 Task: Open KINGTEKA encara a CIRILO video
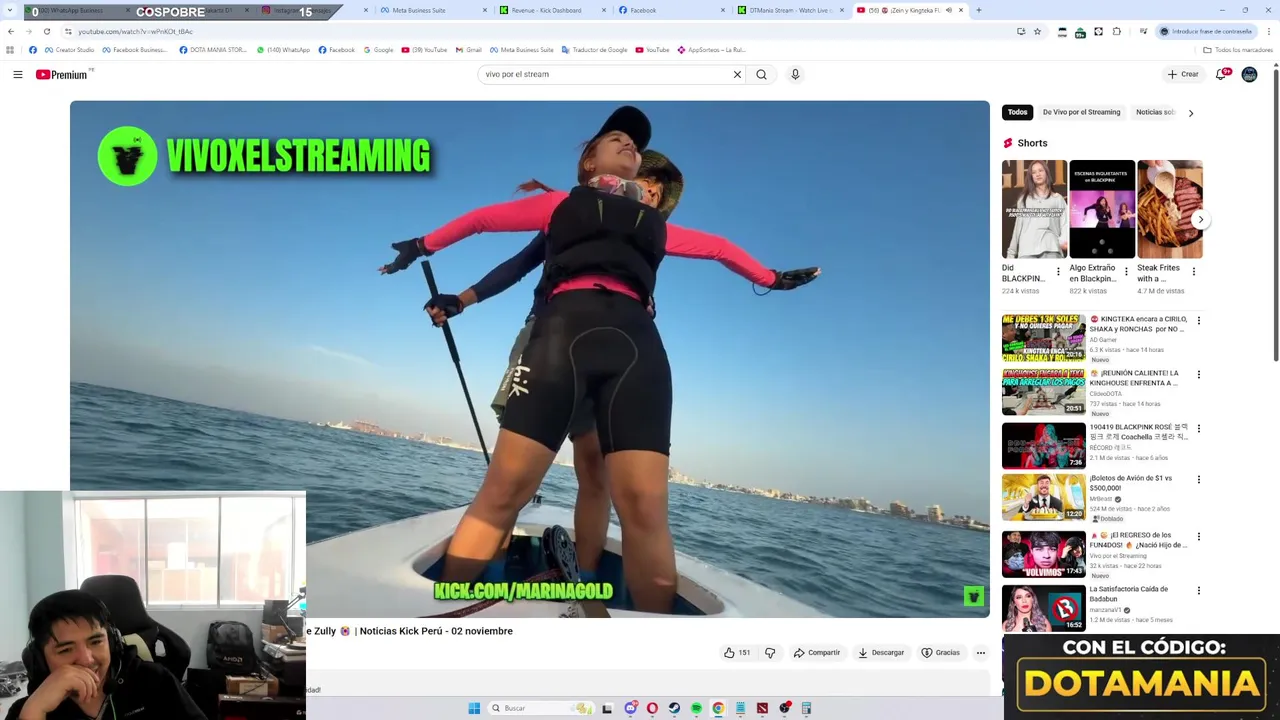coord(1044,338)
